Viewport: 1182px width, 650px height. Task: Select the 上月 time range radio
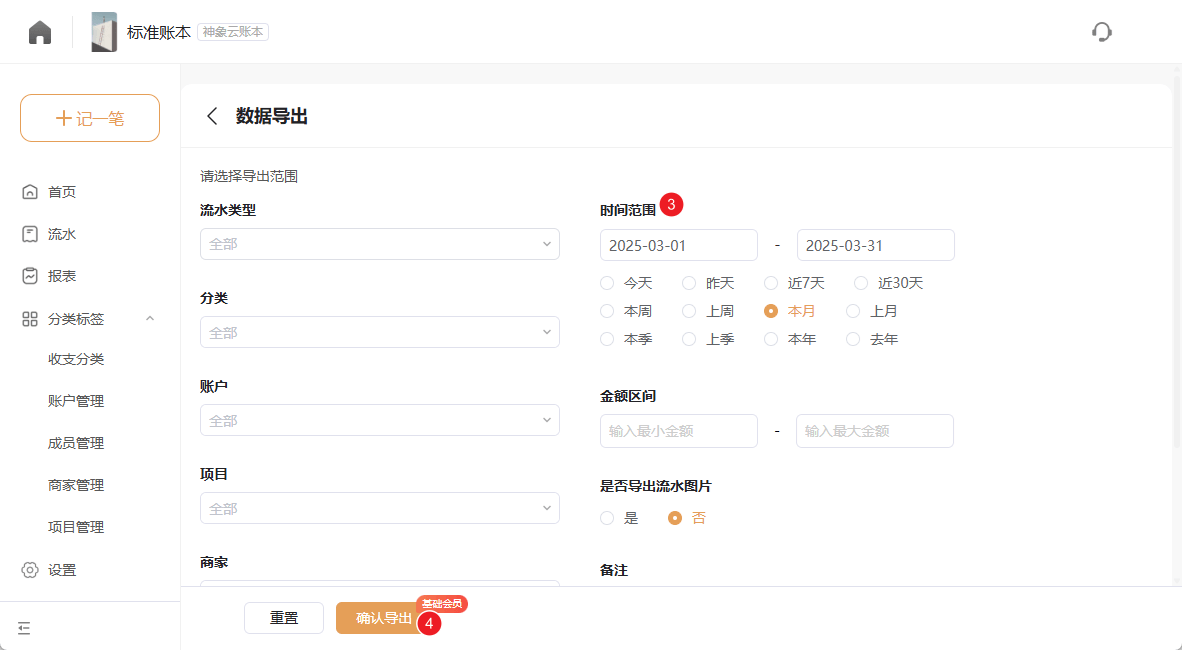(853, 311)
